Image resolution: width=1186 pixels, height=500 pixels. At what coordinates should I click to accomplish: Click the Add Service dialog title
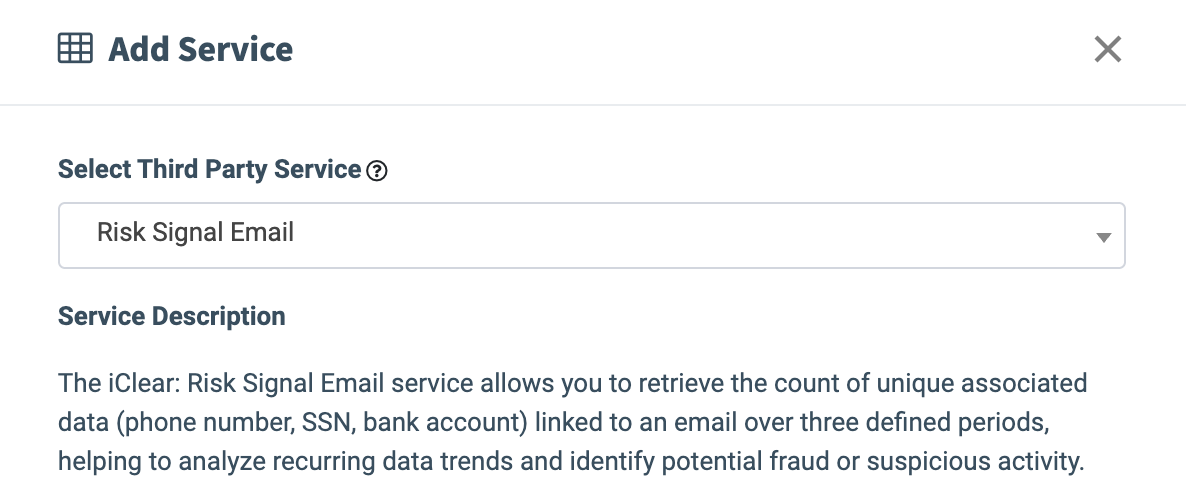(x=200, y=49)
